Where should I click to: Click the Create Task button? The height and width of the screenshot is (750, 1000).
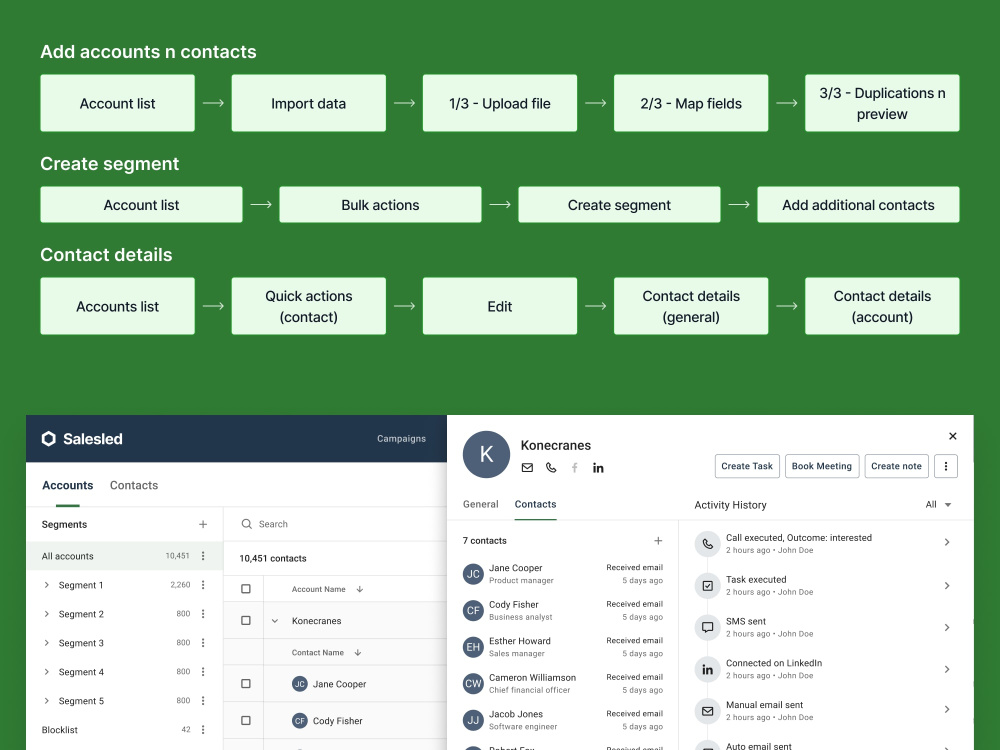[747, 466]
